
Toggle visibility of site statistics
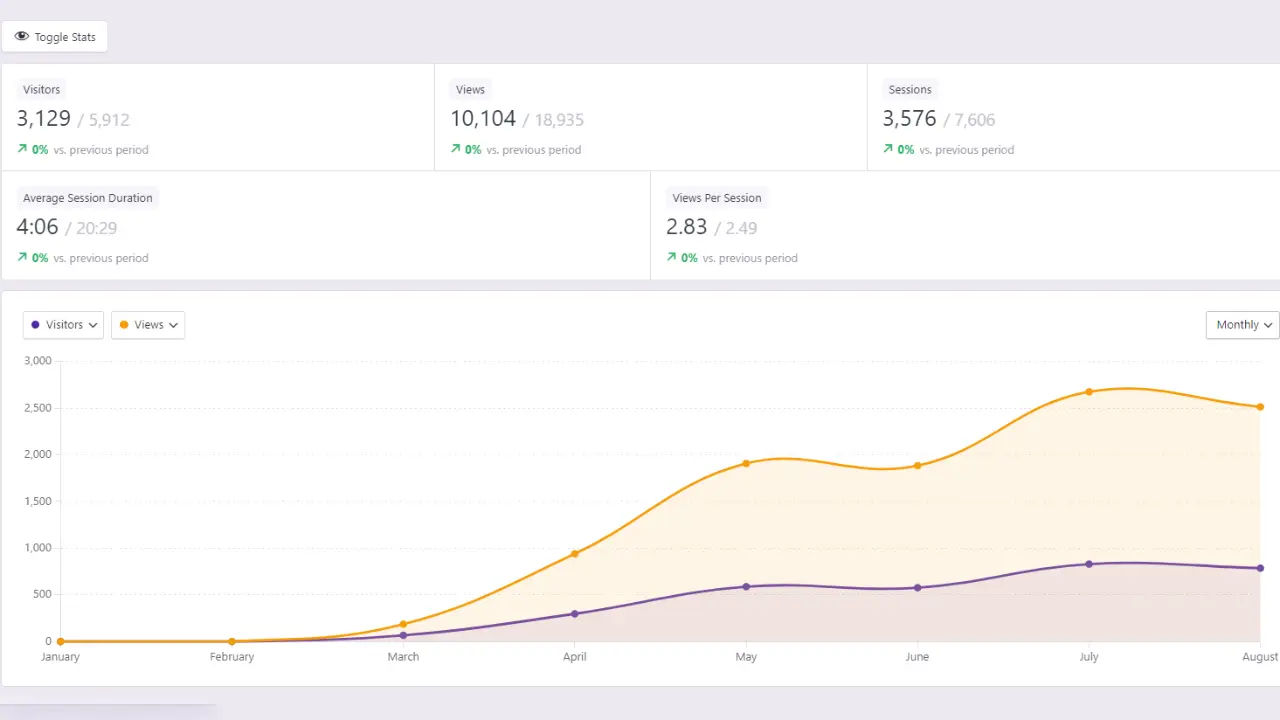click(x=55, y=36)
